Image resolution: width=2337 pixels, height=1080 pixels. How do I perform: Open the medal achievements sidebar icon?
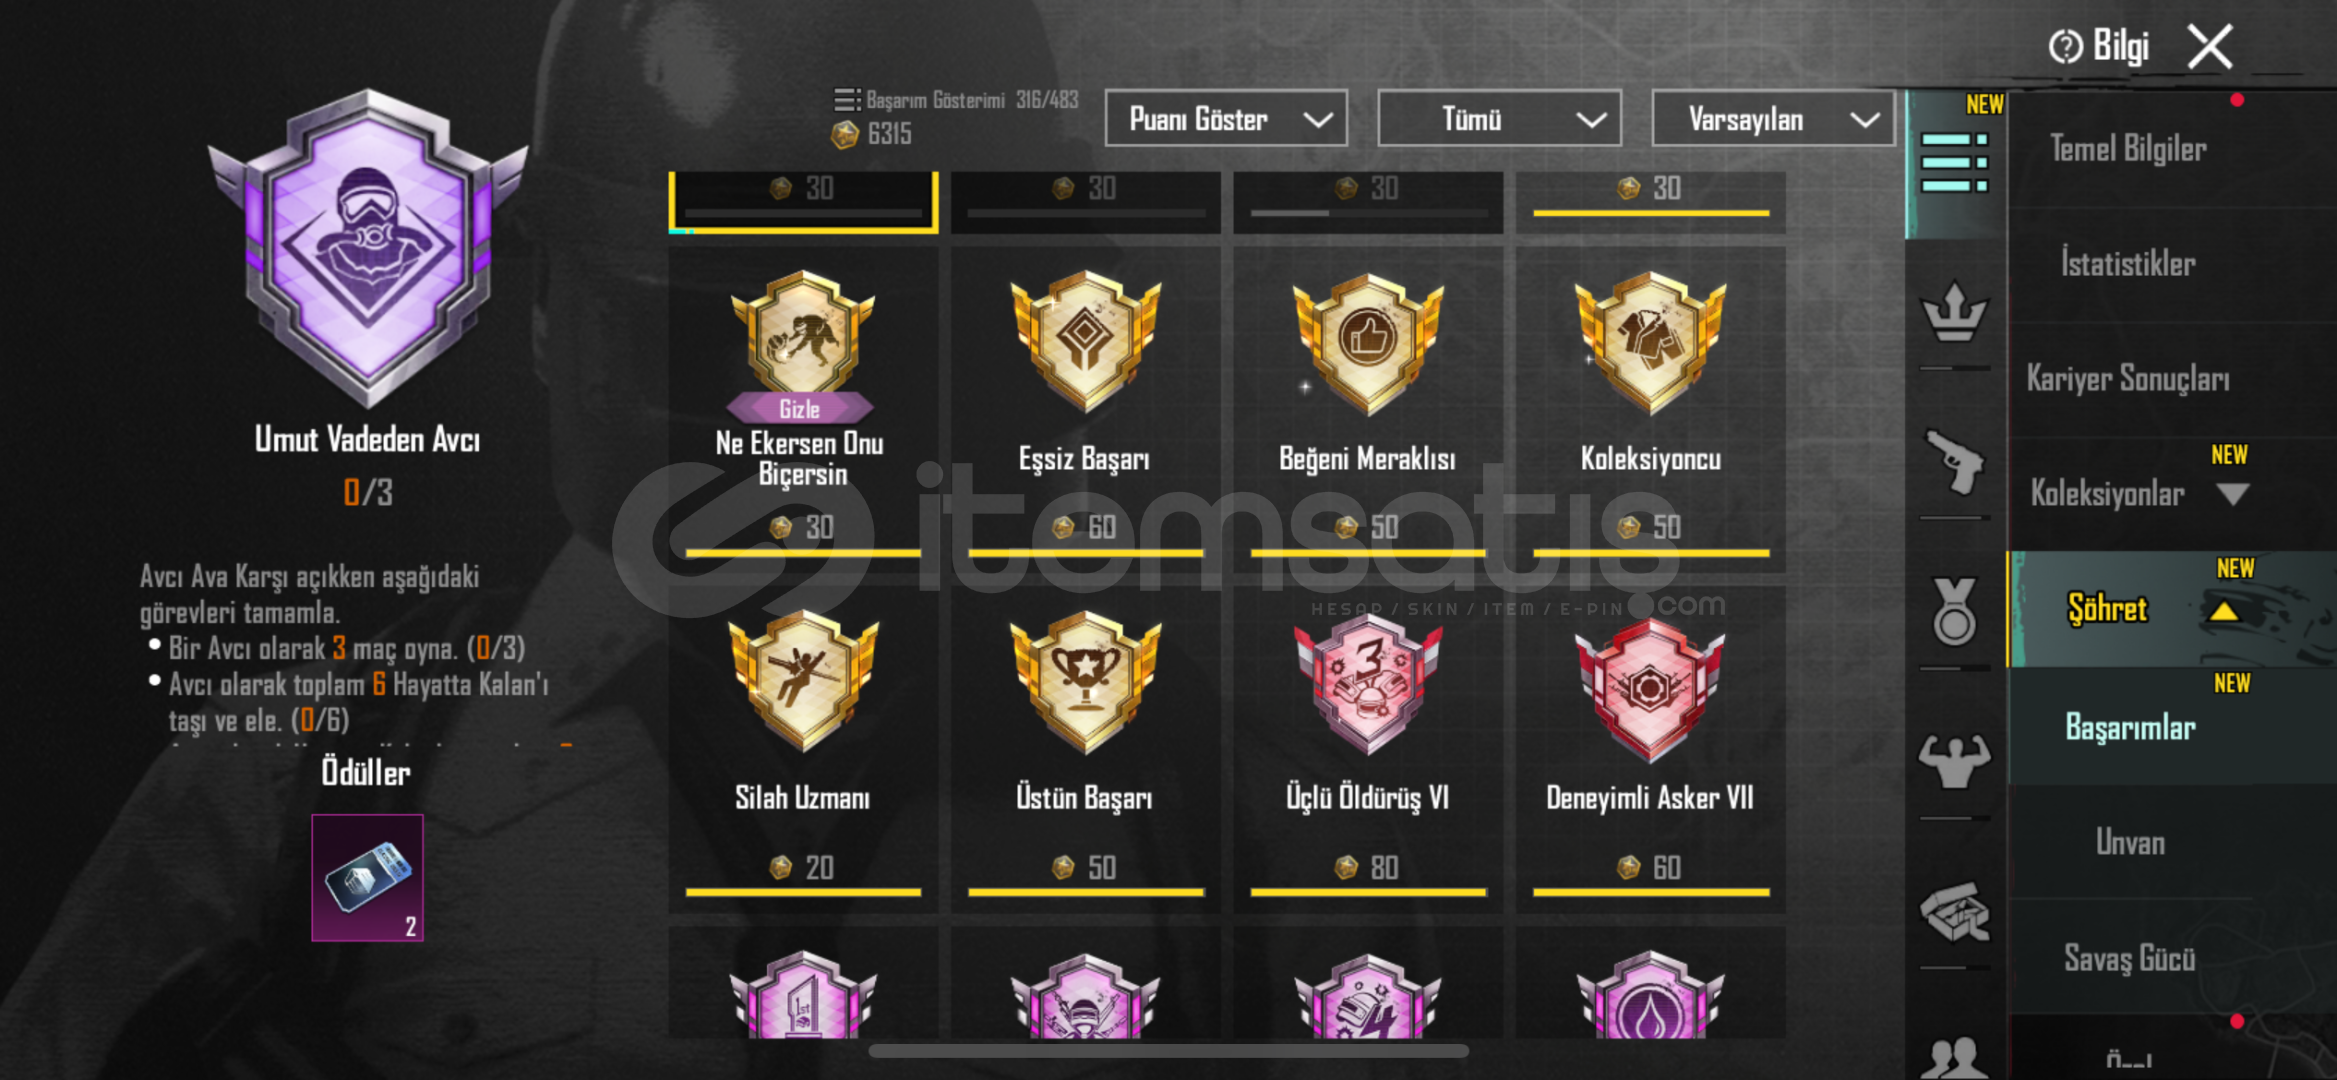[1953, 611]
